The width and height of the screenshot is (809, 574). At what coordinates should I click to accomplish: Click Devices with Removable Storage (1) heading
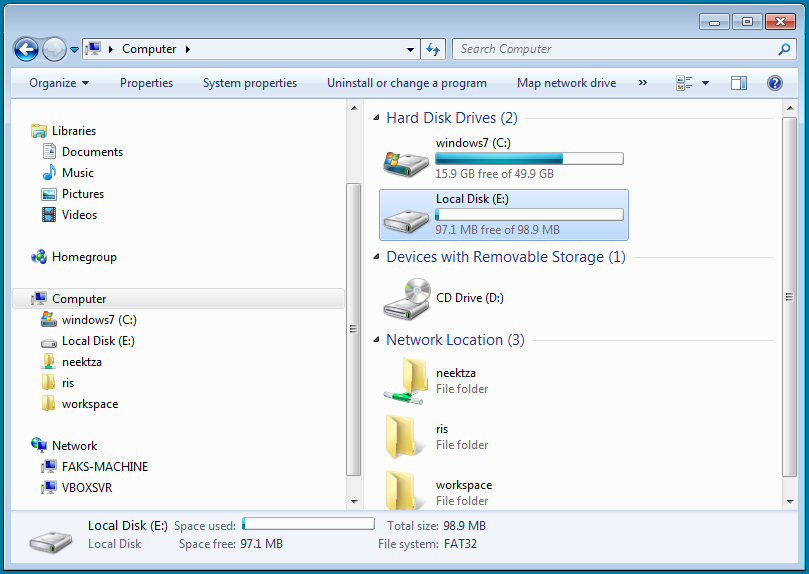[506, 257]
